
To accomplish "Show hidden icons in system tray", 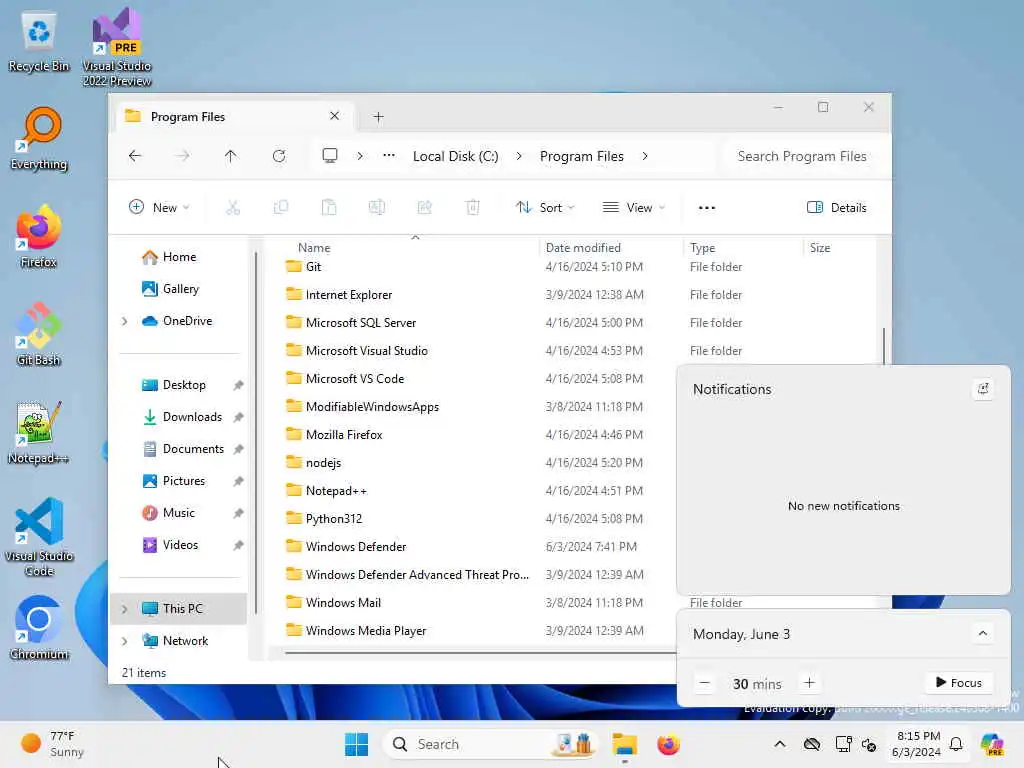I will (x=780, y=744).
